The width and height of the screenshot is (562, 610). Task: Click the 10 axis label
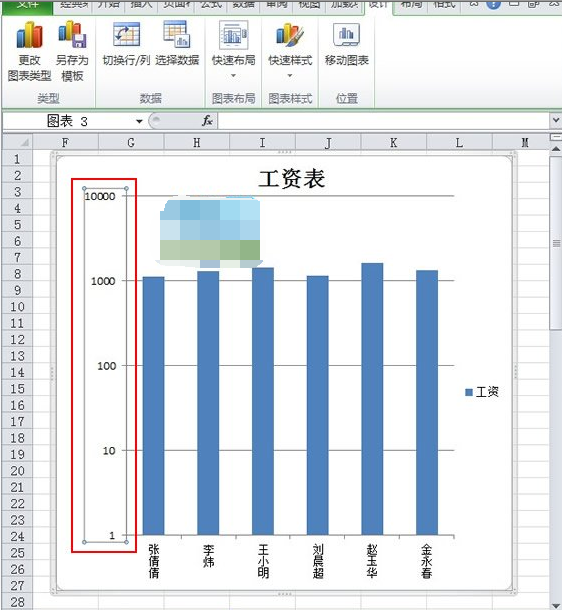(109, 450)
